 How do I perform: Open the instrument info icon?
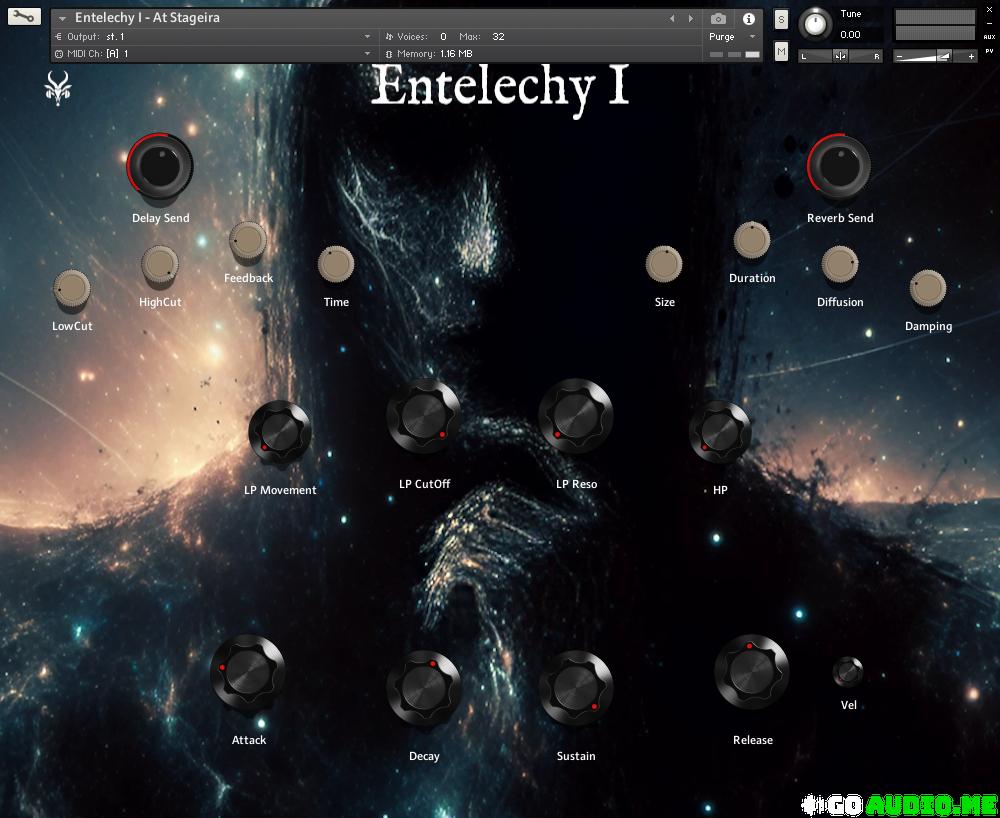click(749, 18)
